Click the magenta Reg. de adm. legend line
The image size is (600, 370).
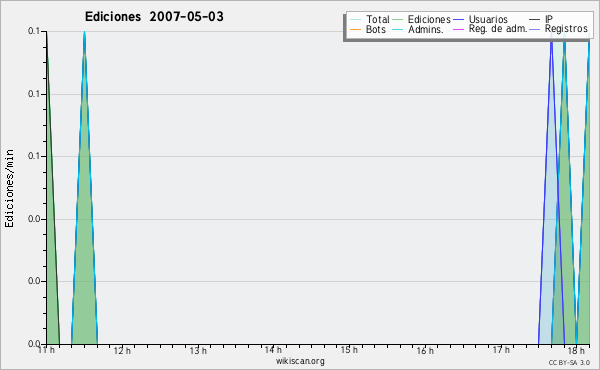pyautogui.click(x=458, y=29)
